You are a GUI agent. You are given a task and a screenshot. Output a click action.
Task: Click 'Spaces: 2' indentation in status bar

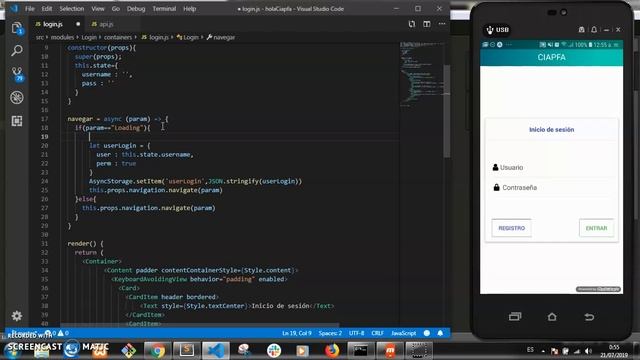(330, 333)
